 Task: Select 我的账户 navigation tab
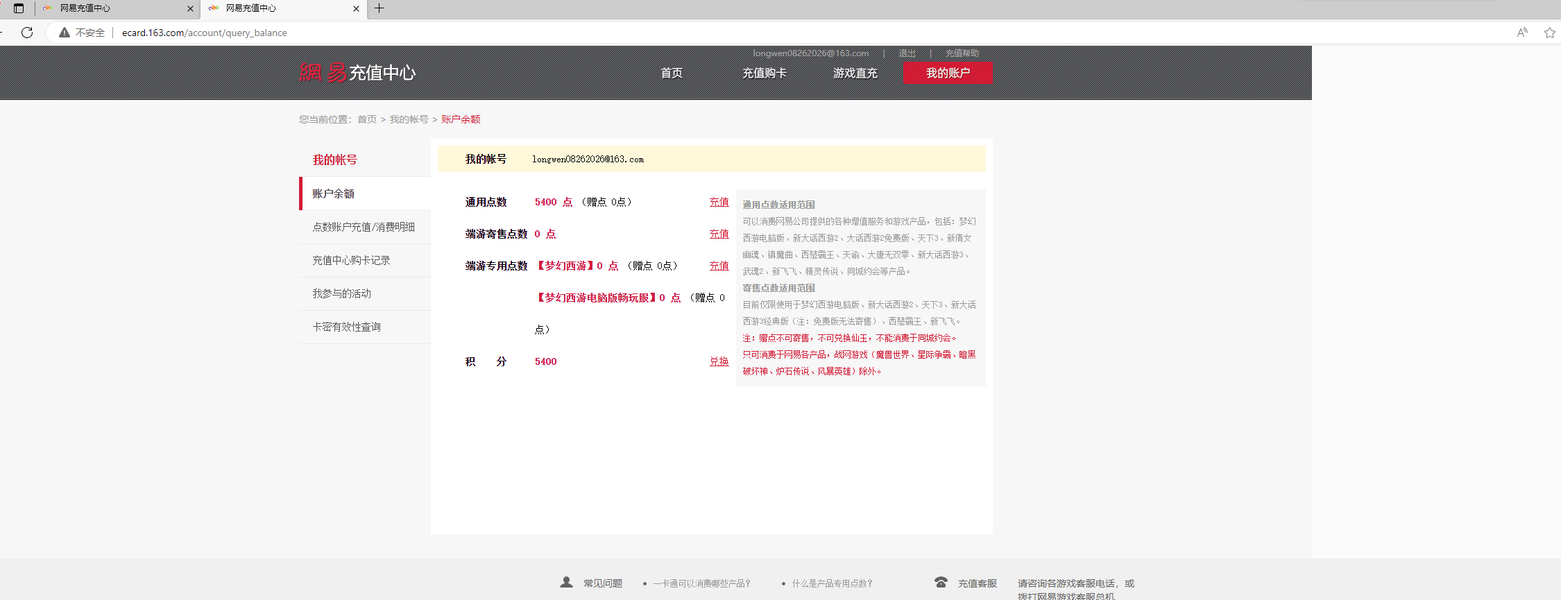click(x=948, y=73)
